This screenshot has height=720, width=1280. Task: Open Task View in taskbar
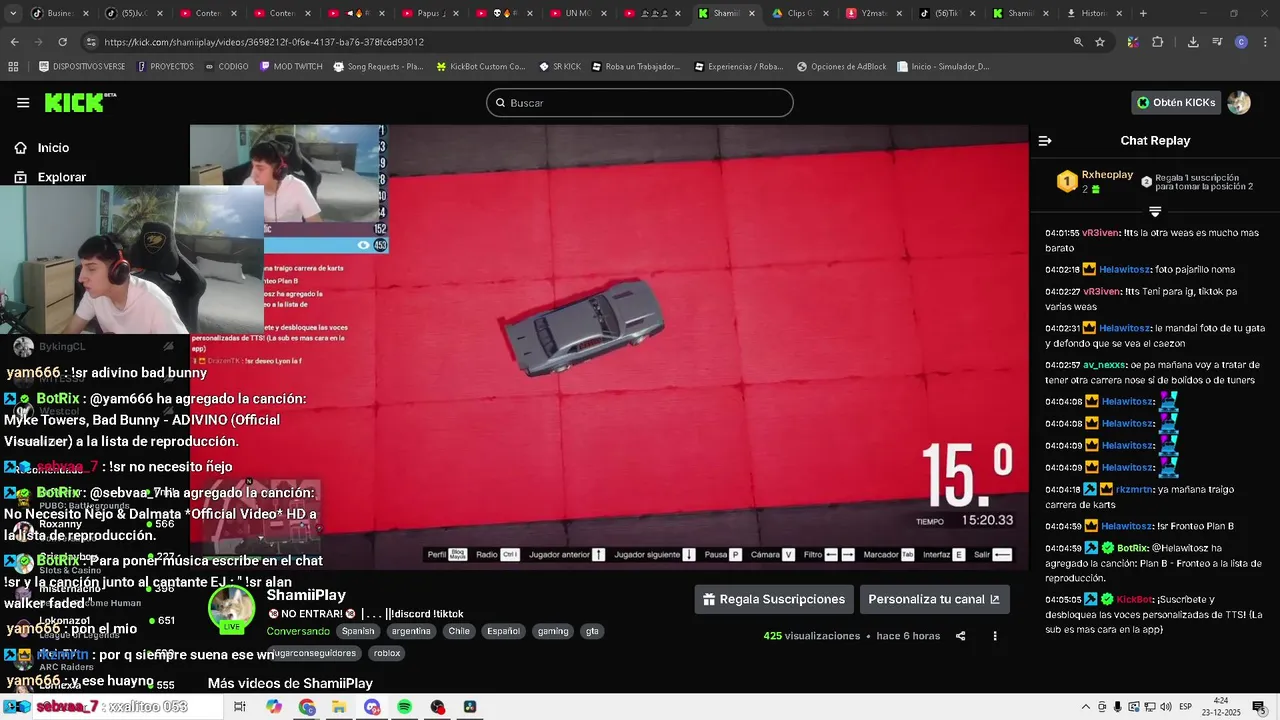[x=240, y=707]
